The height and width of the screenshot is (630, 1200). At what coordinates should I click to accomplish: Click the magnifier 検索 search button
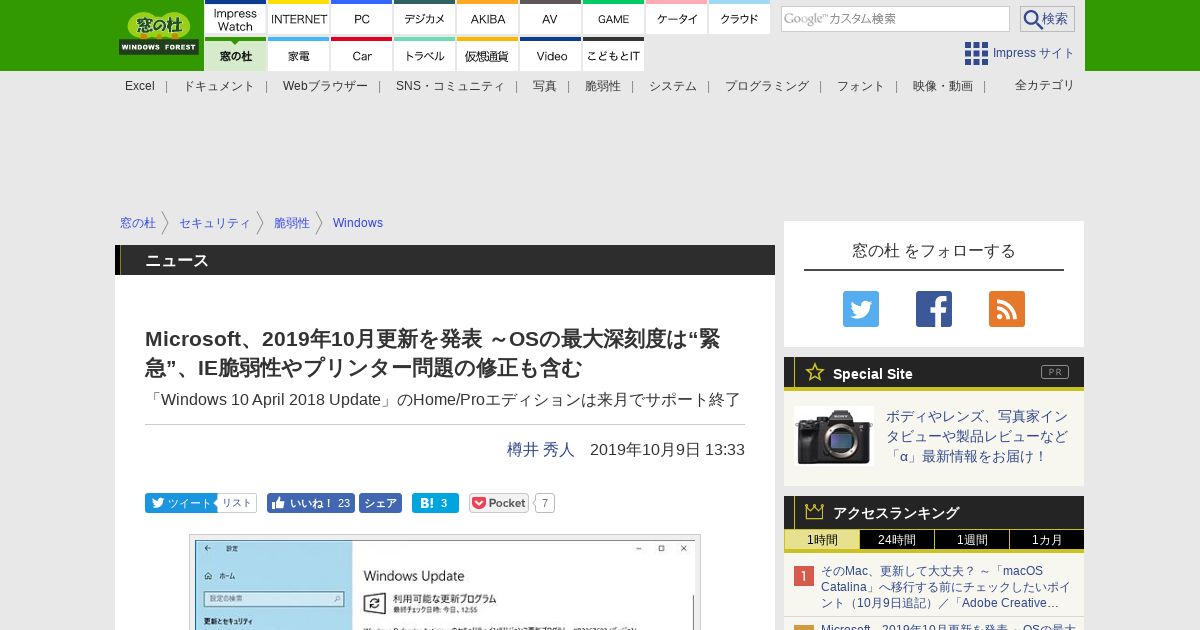click(1047, 19)
